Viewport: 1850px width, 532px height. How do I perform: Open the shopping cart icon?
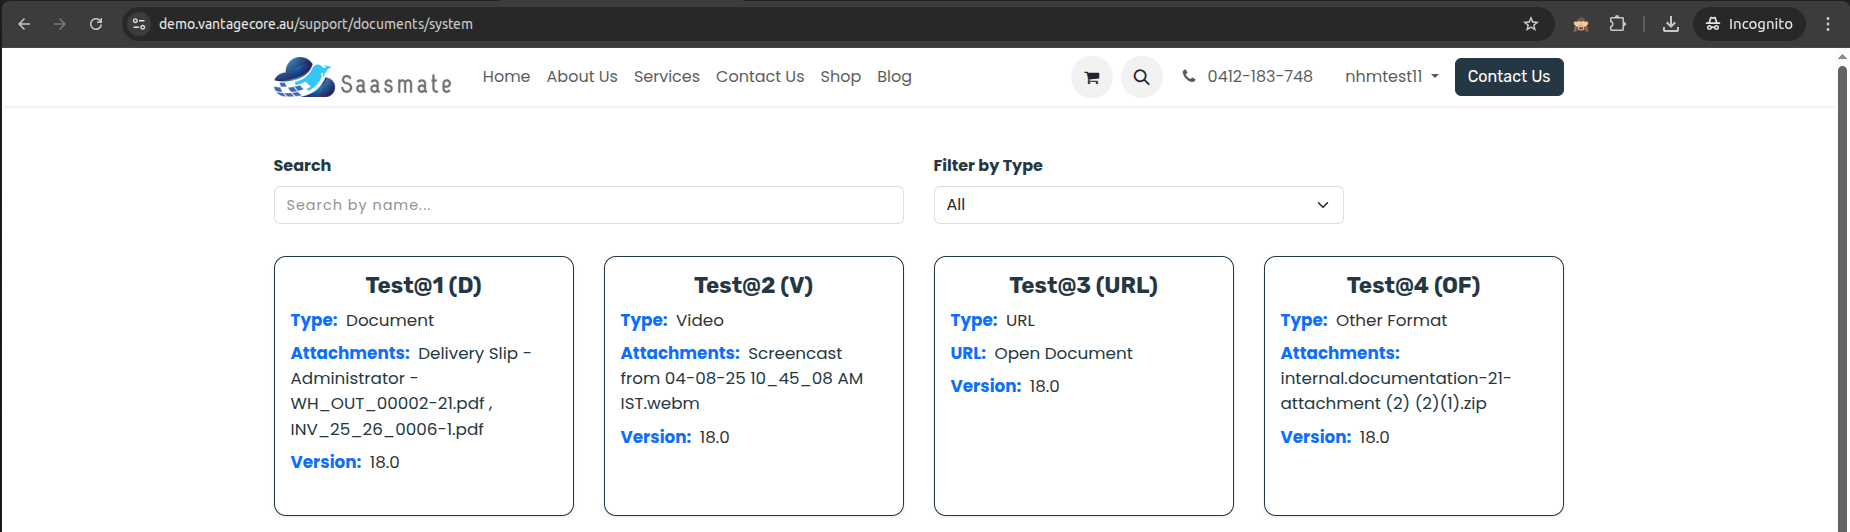1091,77
